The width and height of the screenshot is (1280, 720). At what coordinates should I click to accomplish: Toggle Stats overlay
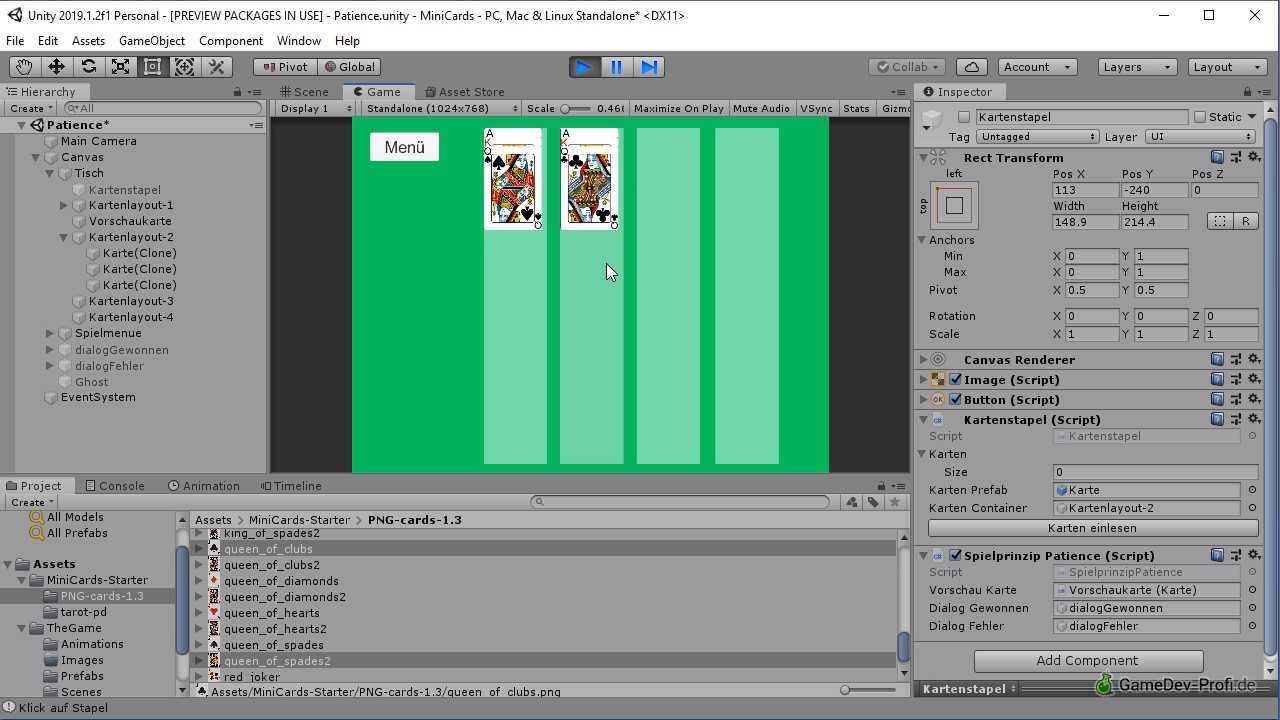pos(856,108)
